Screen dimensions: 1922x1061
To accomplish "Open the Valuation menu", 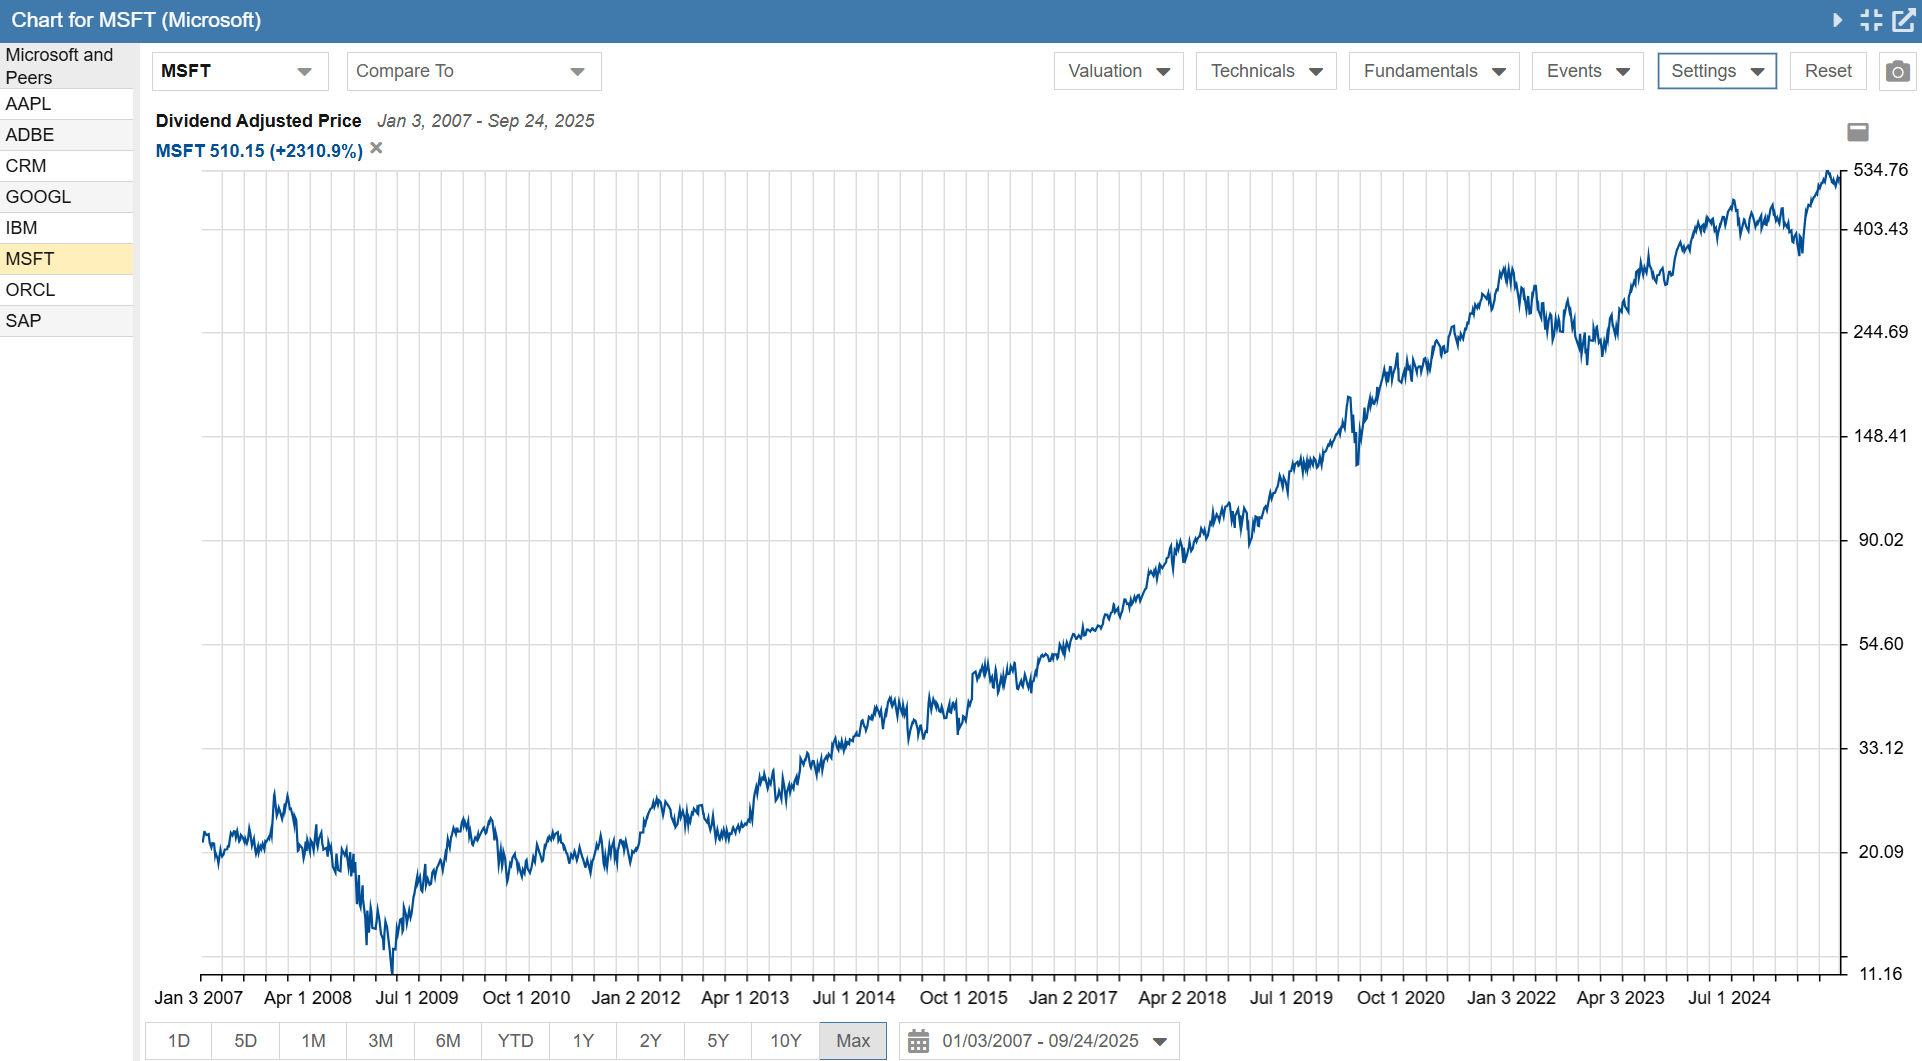I will click(1117, 71).
